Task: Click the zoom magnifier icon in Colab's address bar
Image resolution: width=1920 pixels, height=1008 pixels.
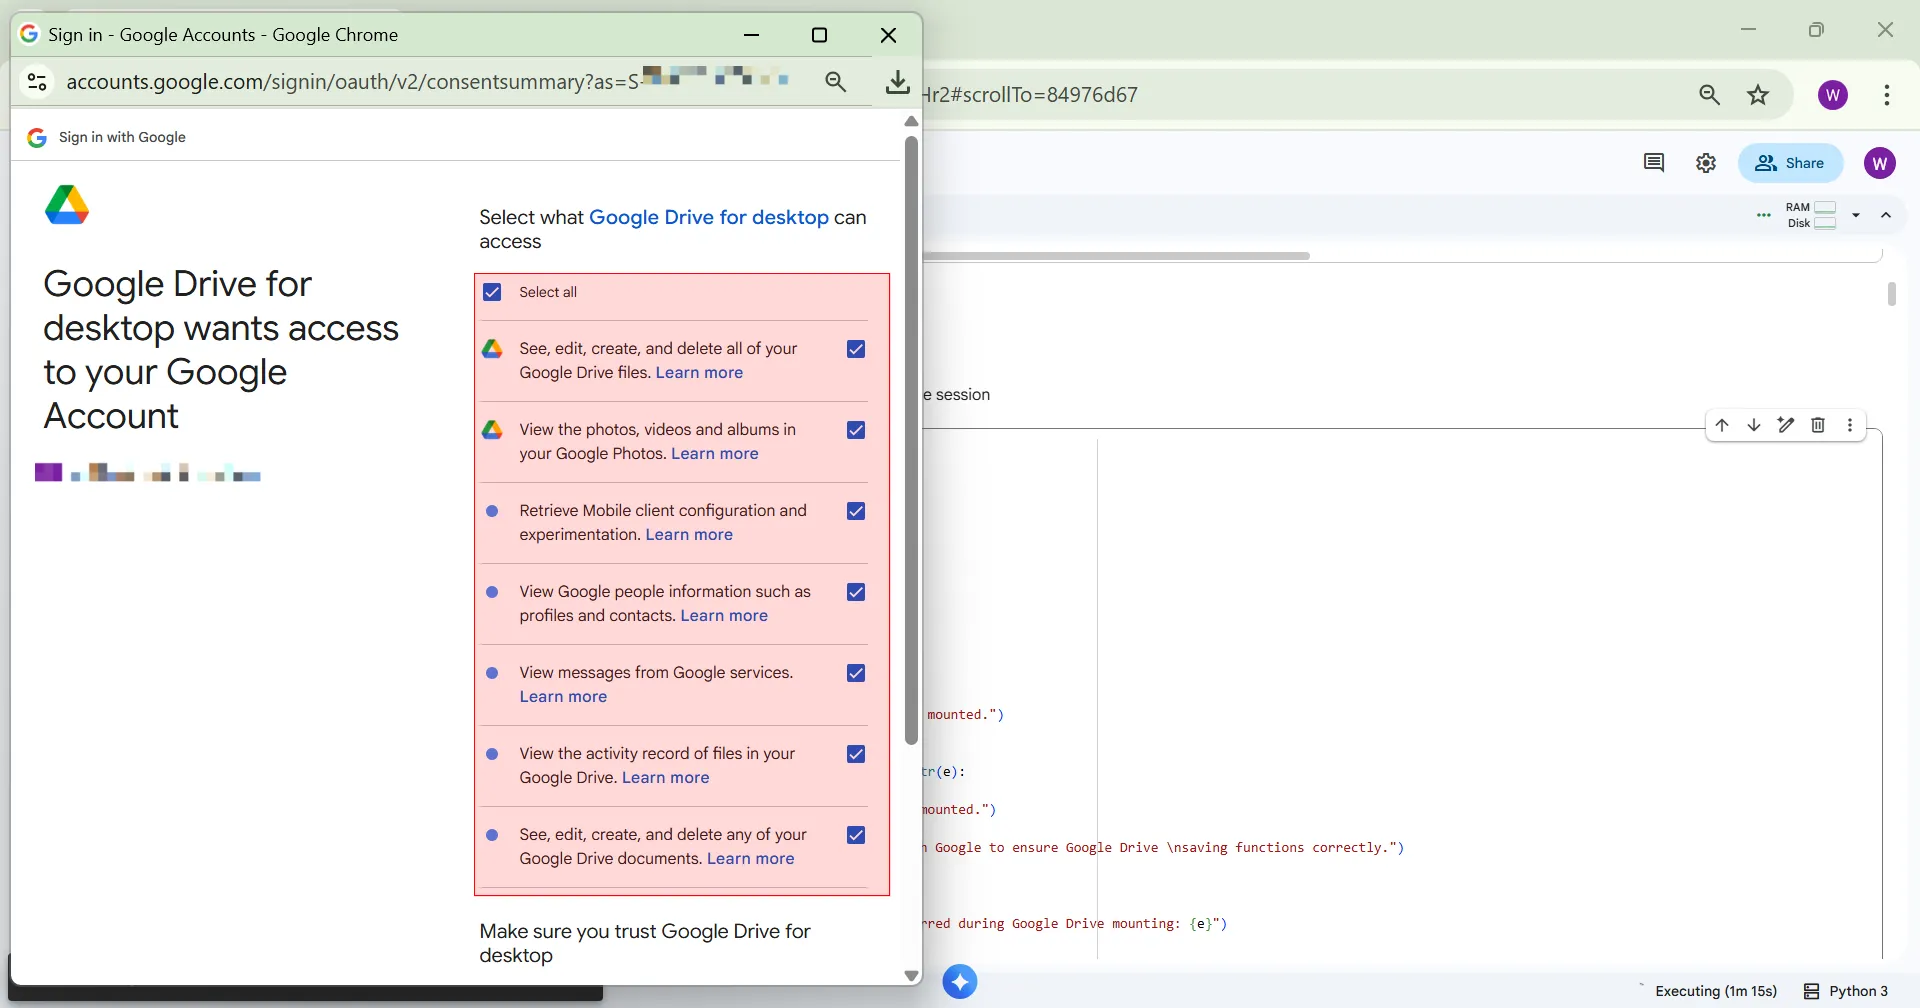Action: click(x=1710, y=95)
